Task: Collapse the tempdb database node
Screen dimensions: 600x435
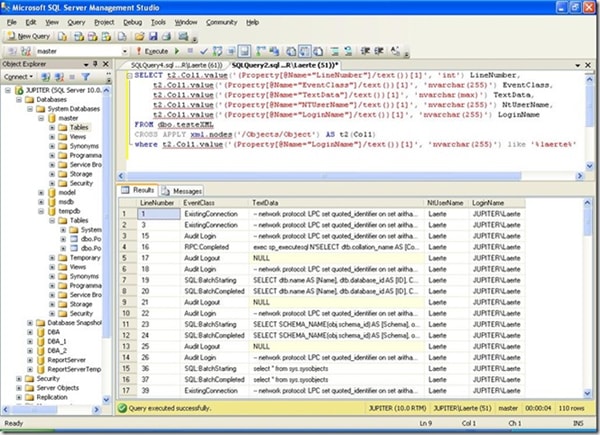Action: click(41, 211)
